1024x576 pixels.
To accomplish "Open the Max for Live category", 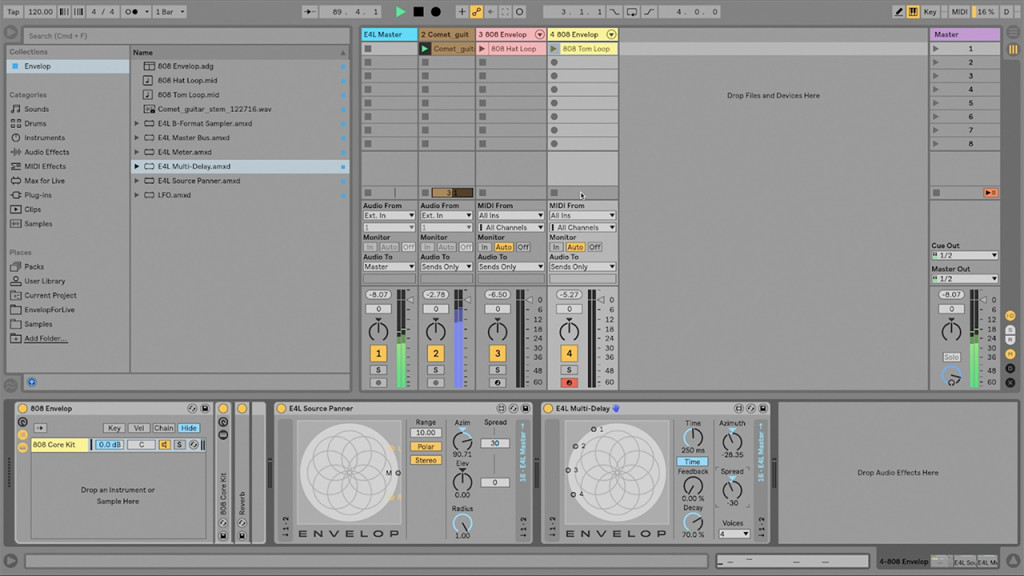I will [44, 180].
